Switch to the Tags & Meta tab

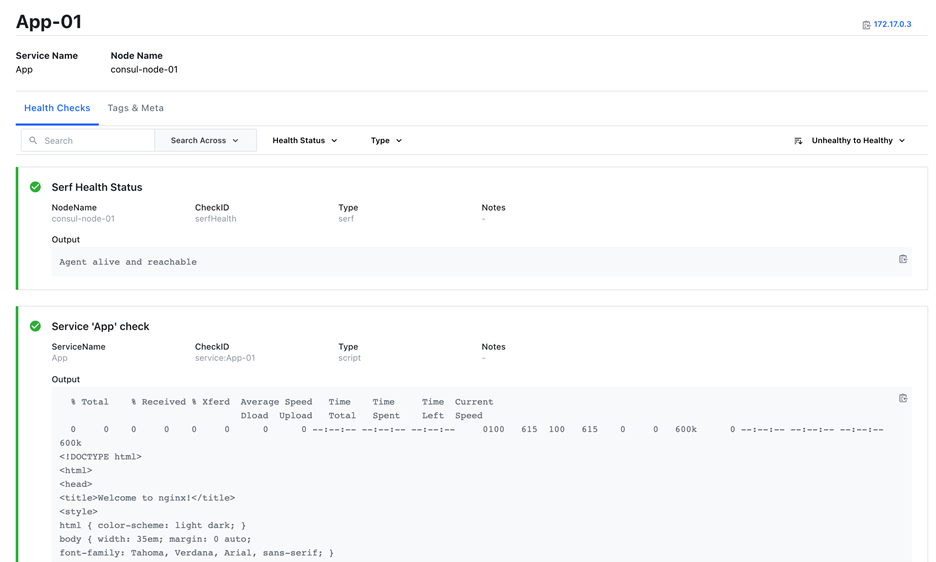tap(136, 108)
